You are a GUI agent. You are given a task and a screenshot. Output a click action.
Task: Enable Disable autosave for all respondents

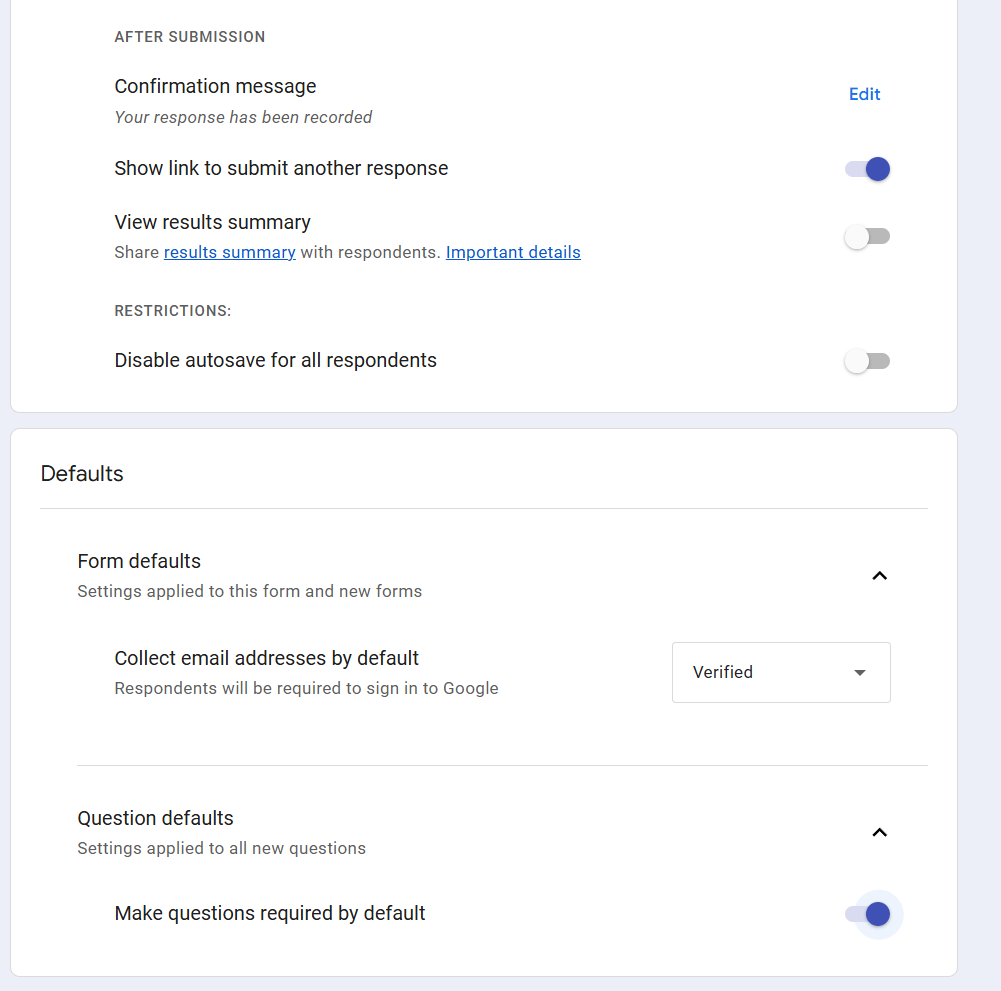point(867,361)
